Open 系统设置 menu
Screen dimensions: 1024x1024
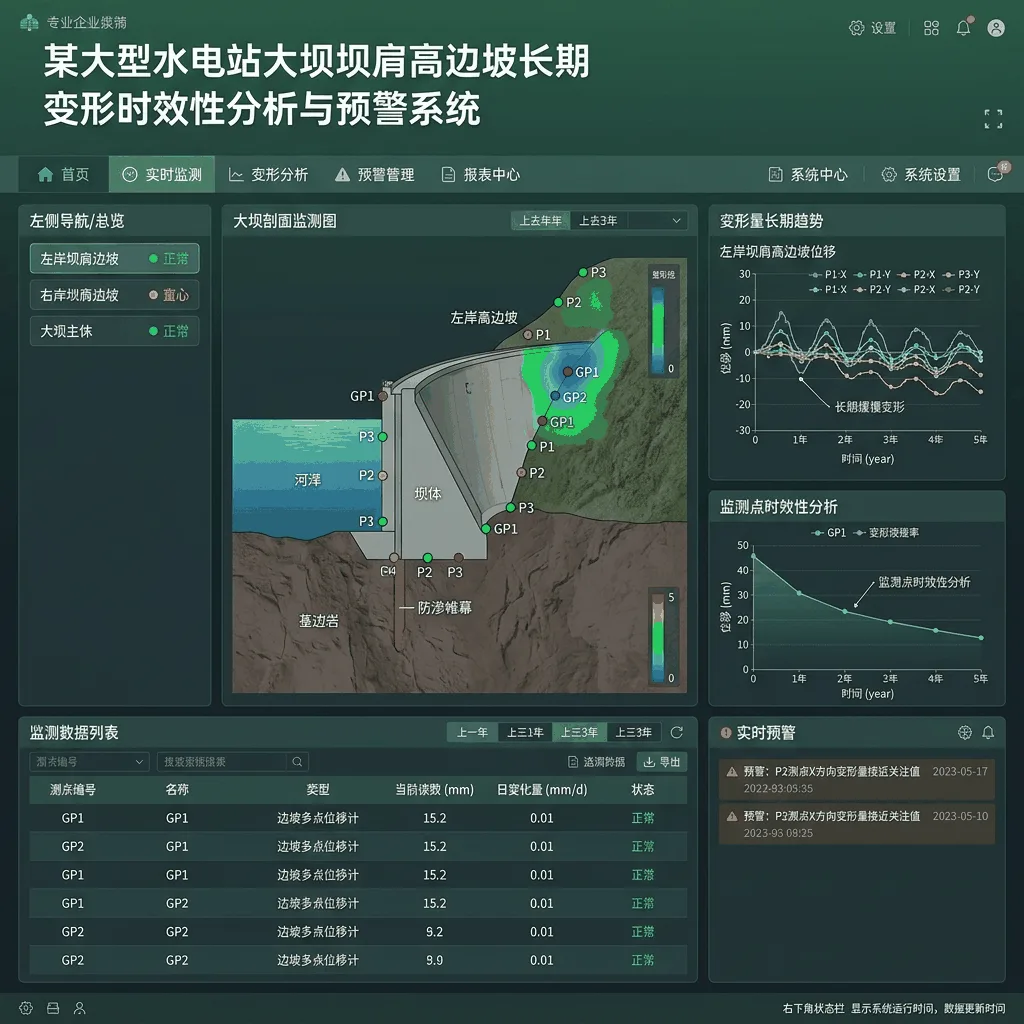pyautogui.click(x=921, y=174)
